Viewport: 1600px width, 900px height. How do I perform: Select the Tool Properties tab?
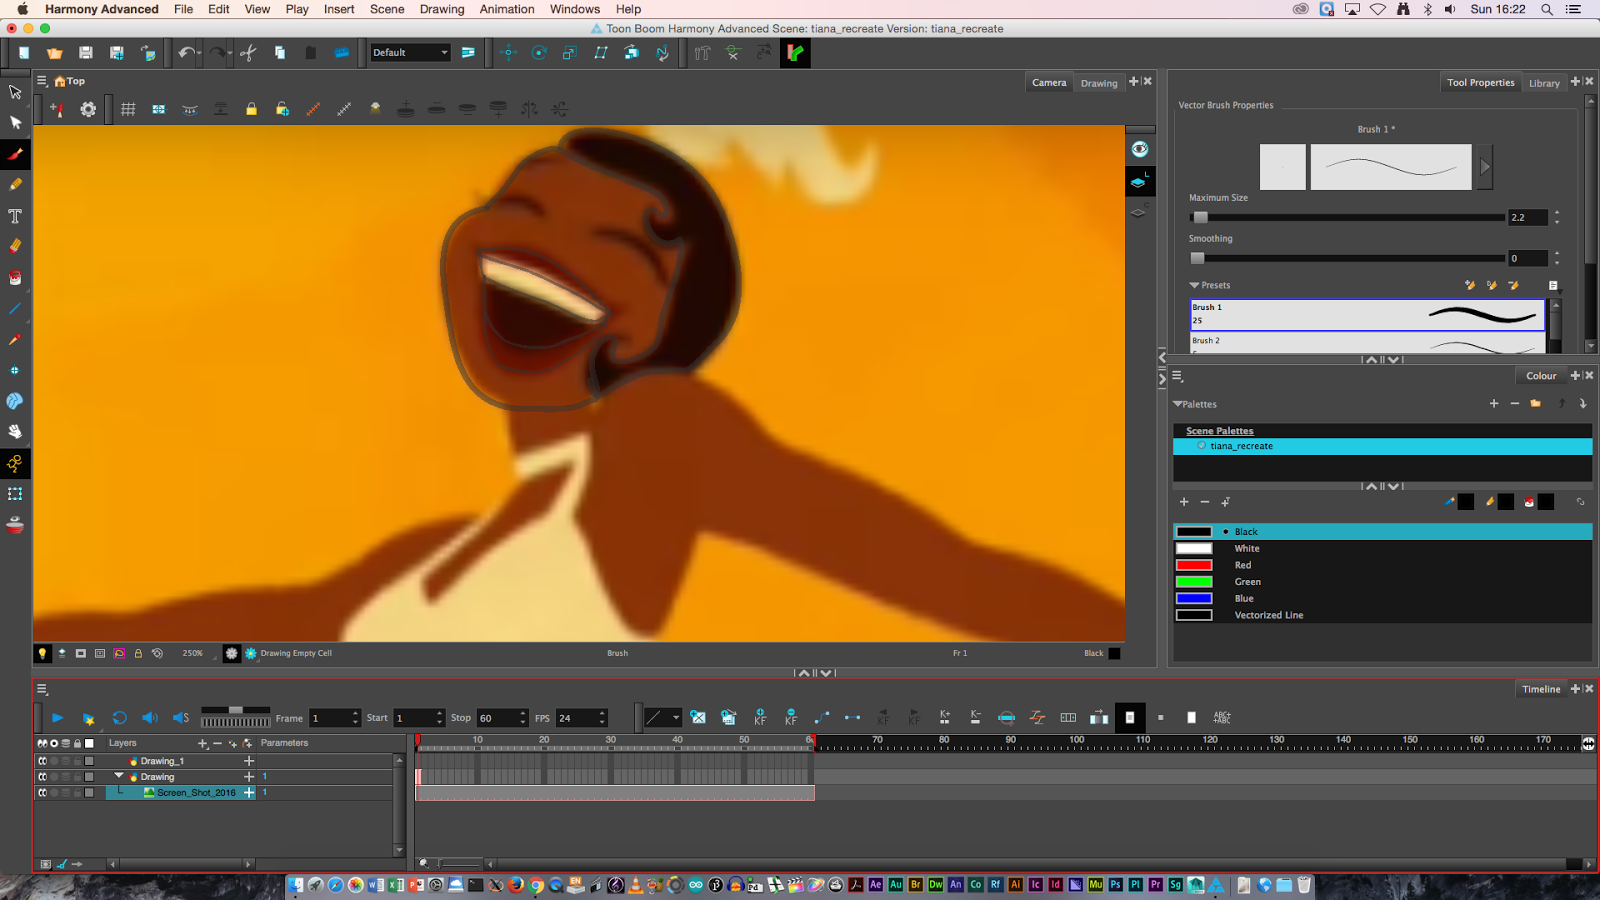point(1481,82)
